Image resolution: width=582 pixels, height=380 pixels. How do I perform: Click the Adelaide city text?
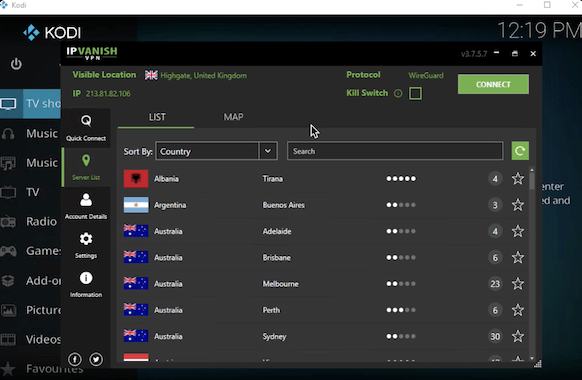[277, 232]
